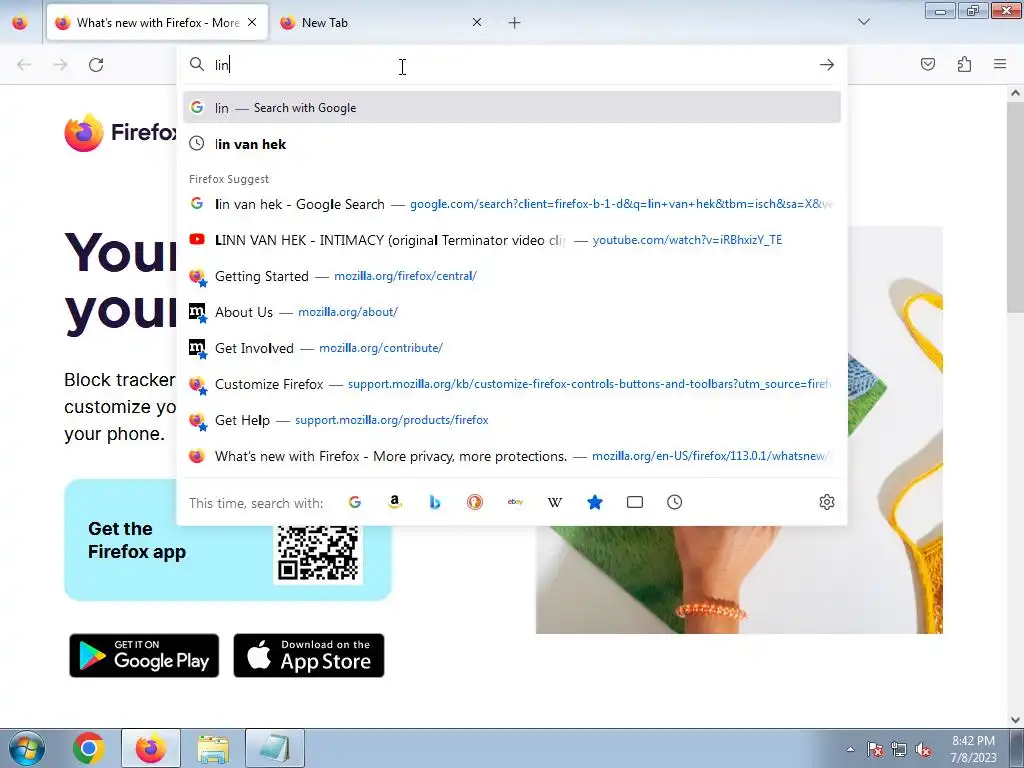
Task: Click the Firefox View icon in the tab bar
Action: [x=20, y=23]
